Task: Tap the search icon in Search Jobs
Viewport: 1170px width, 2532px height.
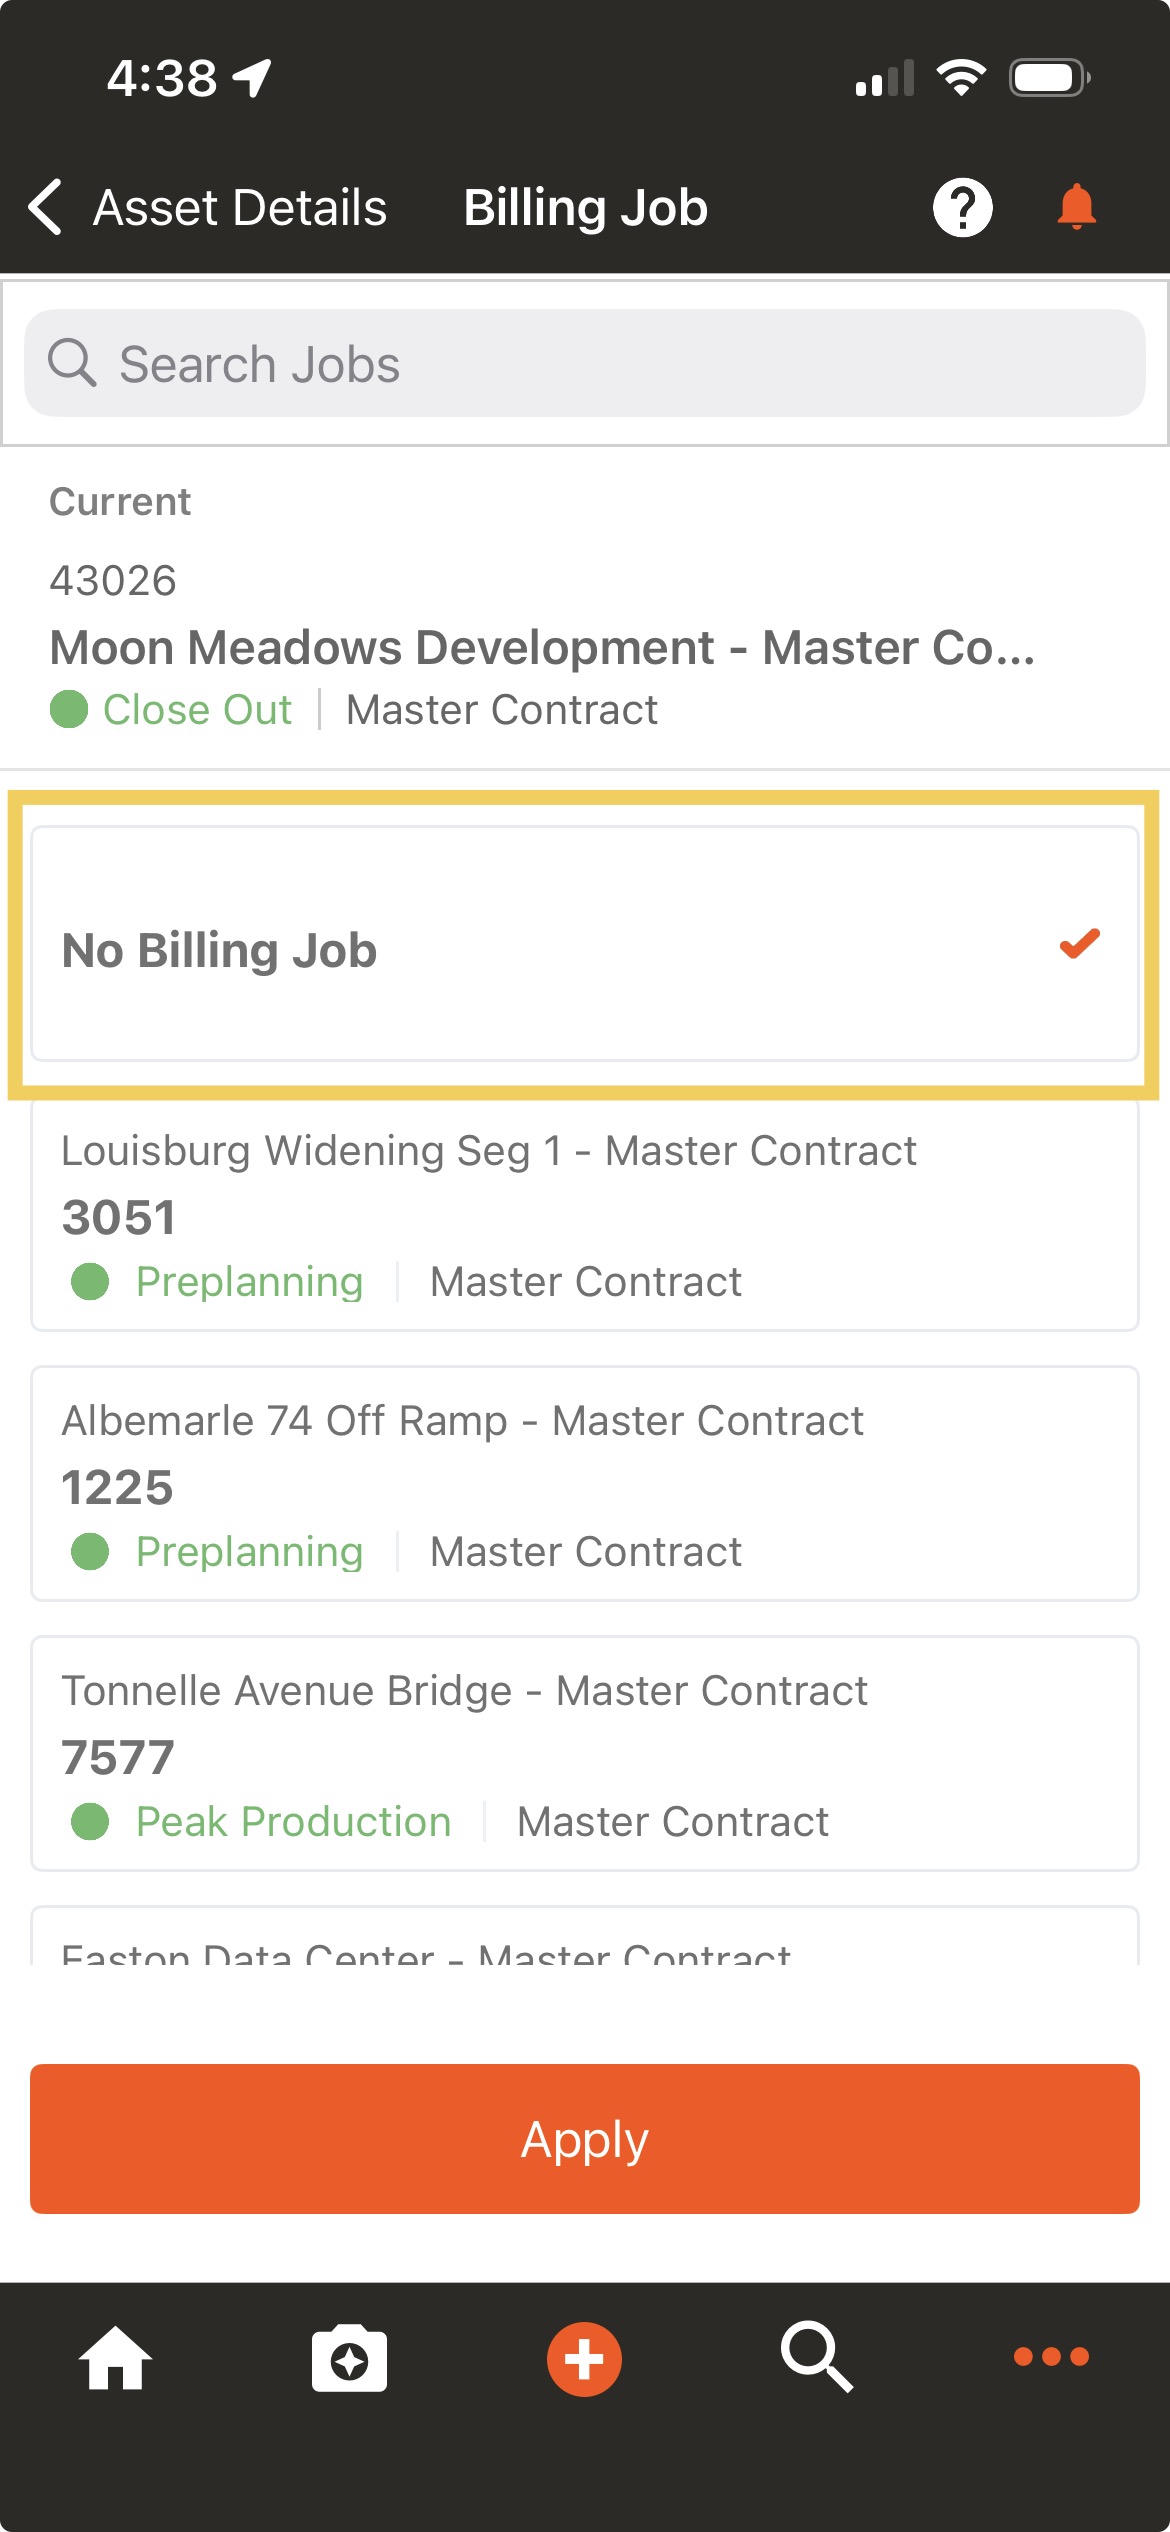Action: click(72, 362)
